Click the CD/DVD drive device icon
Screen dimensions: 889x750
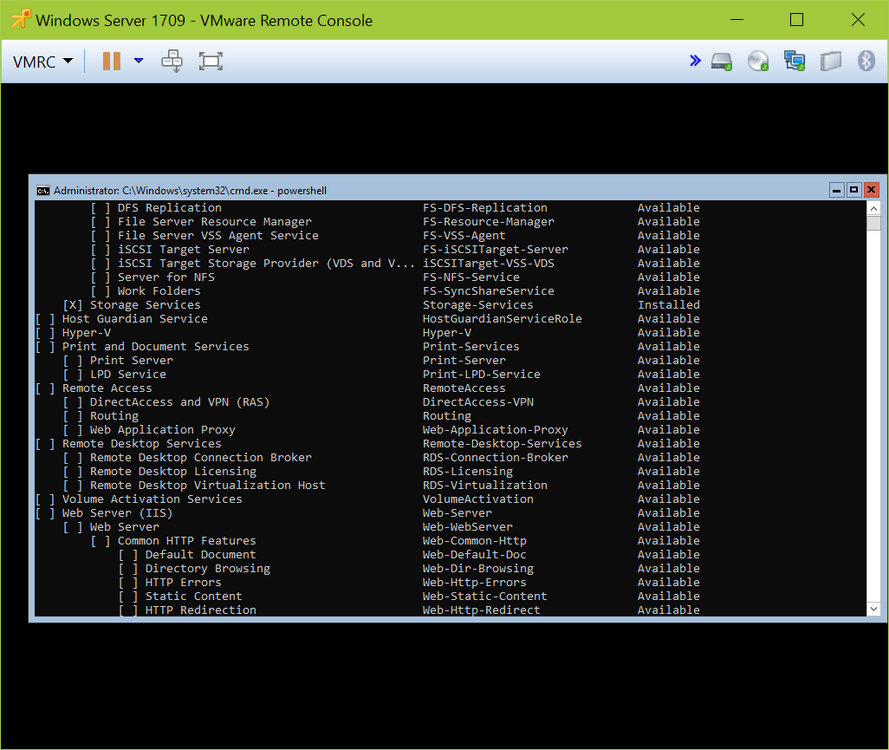[x=758, y=61]
